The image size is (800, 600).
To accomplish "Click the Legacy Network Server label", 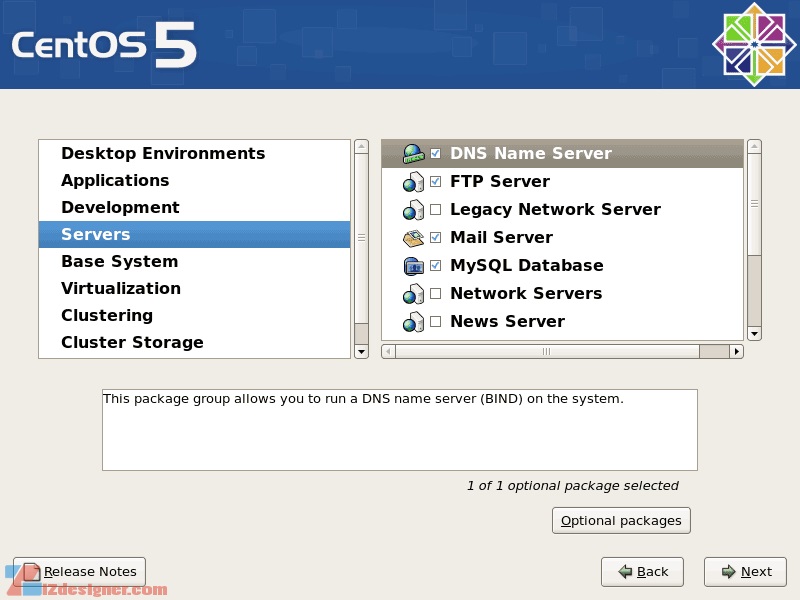I will [x=555, y=210].
